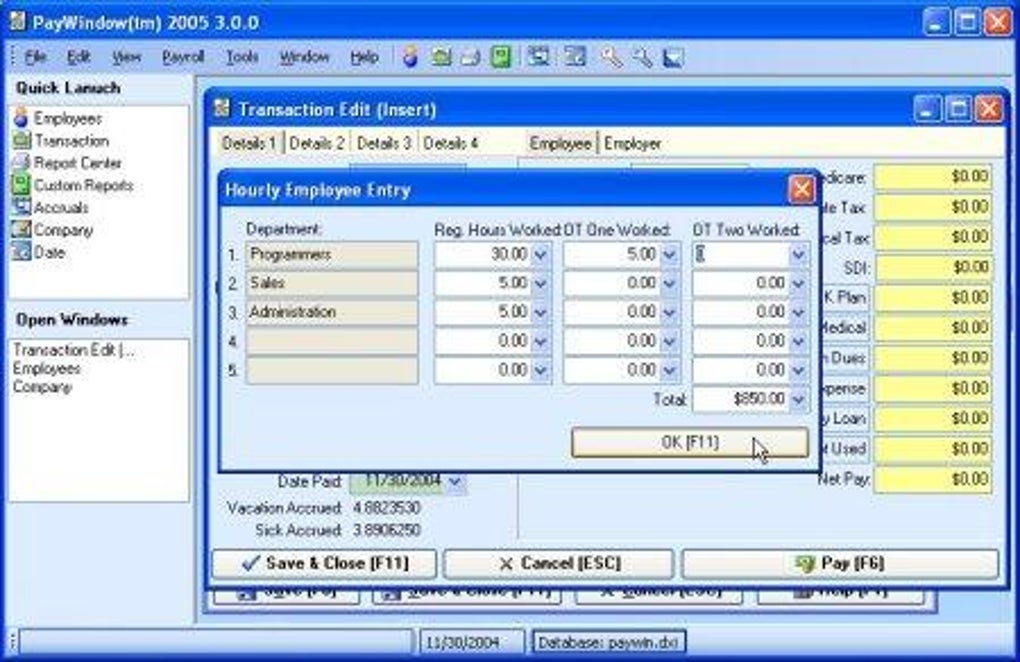
Task: Open Company from the Quick Launch list
Action: point(53,230)
